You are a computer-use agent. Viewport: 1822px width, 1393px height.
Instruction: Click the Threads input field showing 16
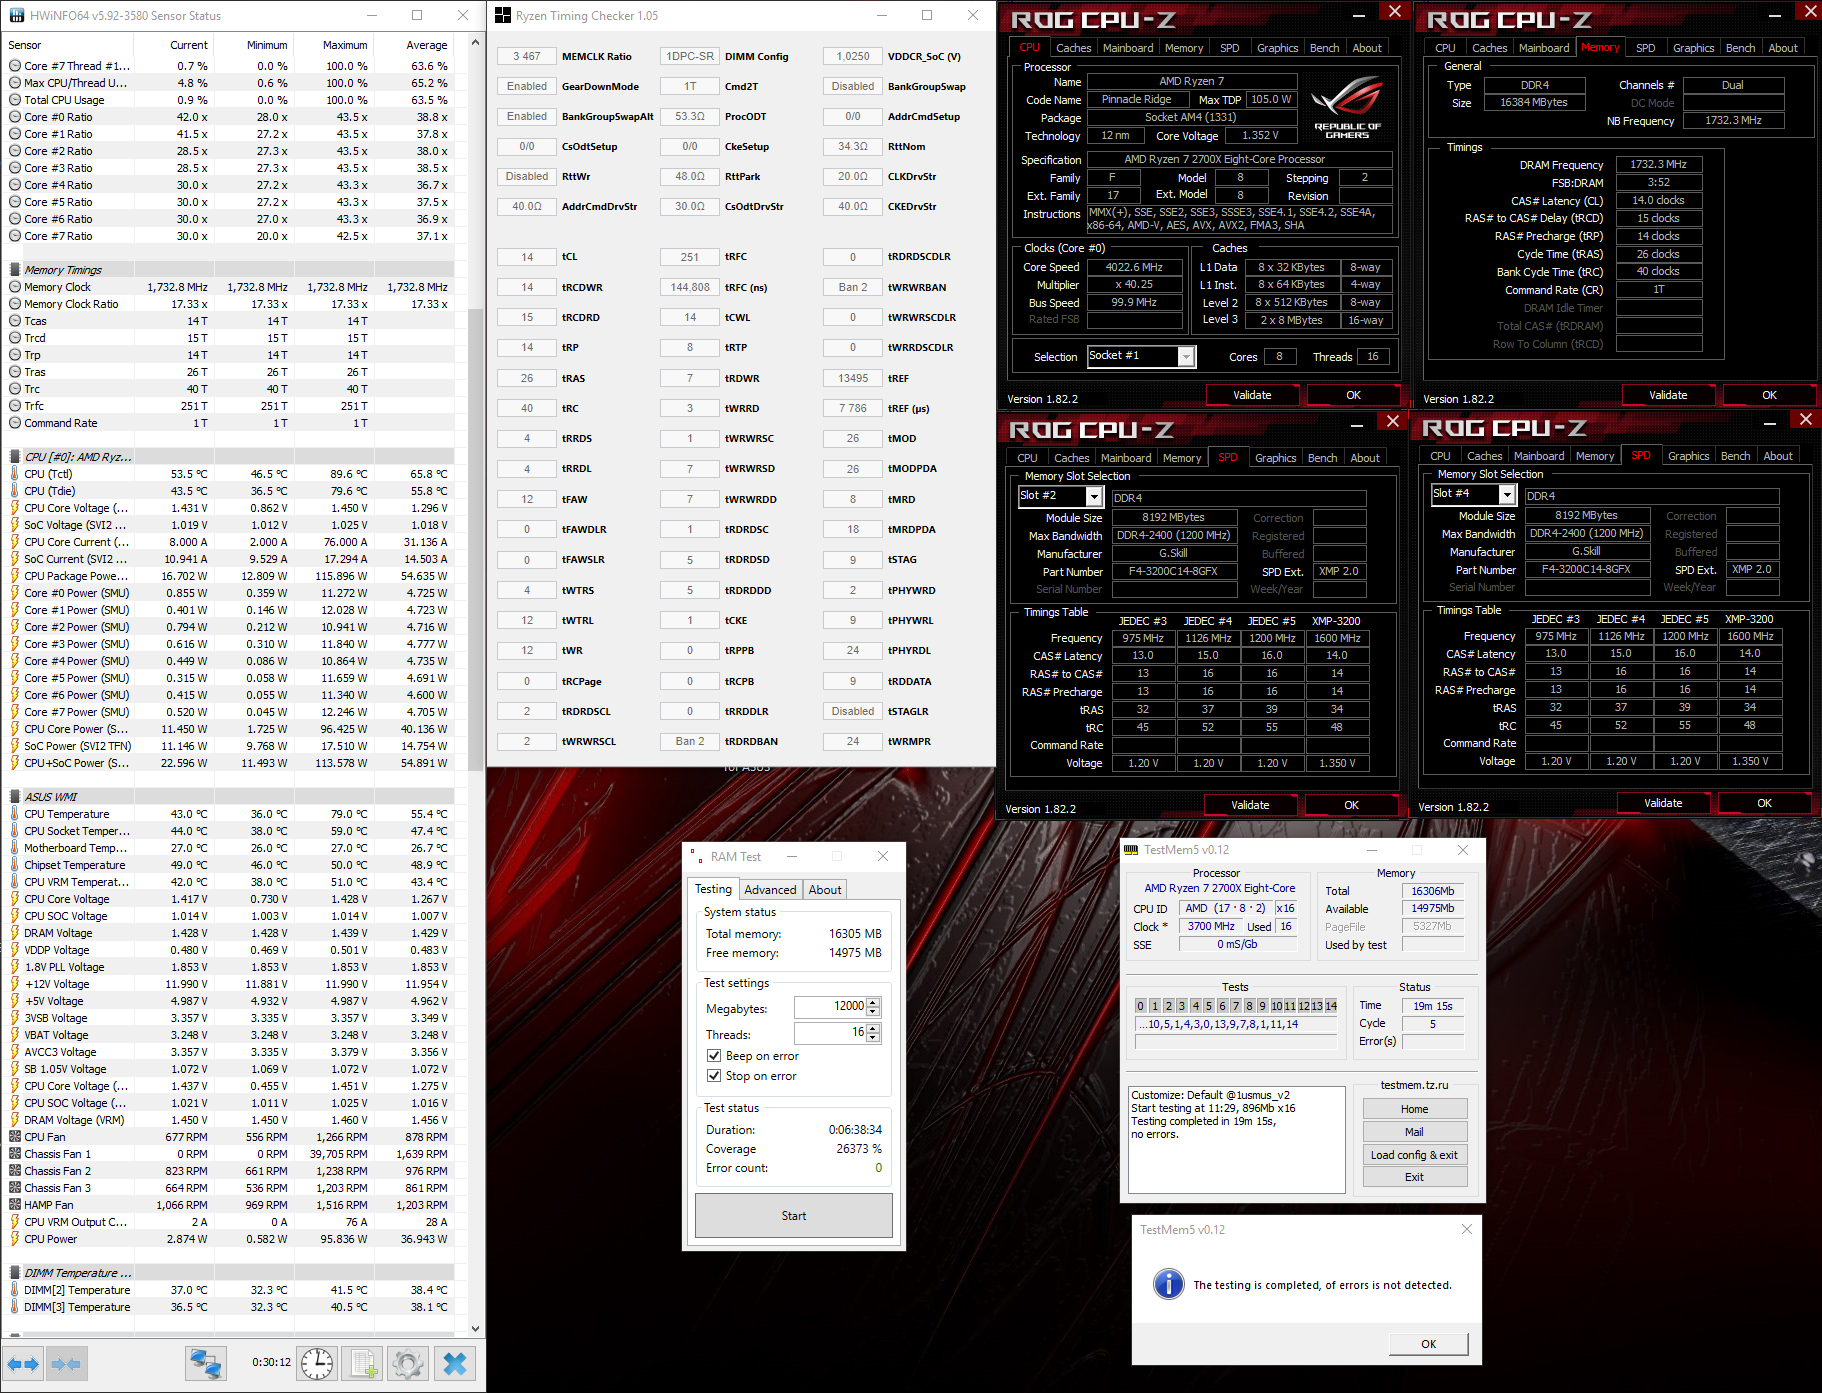830,1032
